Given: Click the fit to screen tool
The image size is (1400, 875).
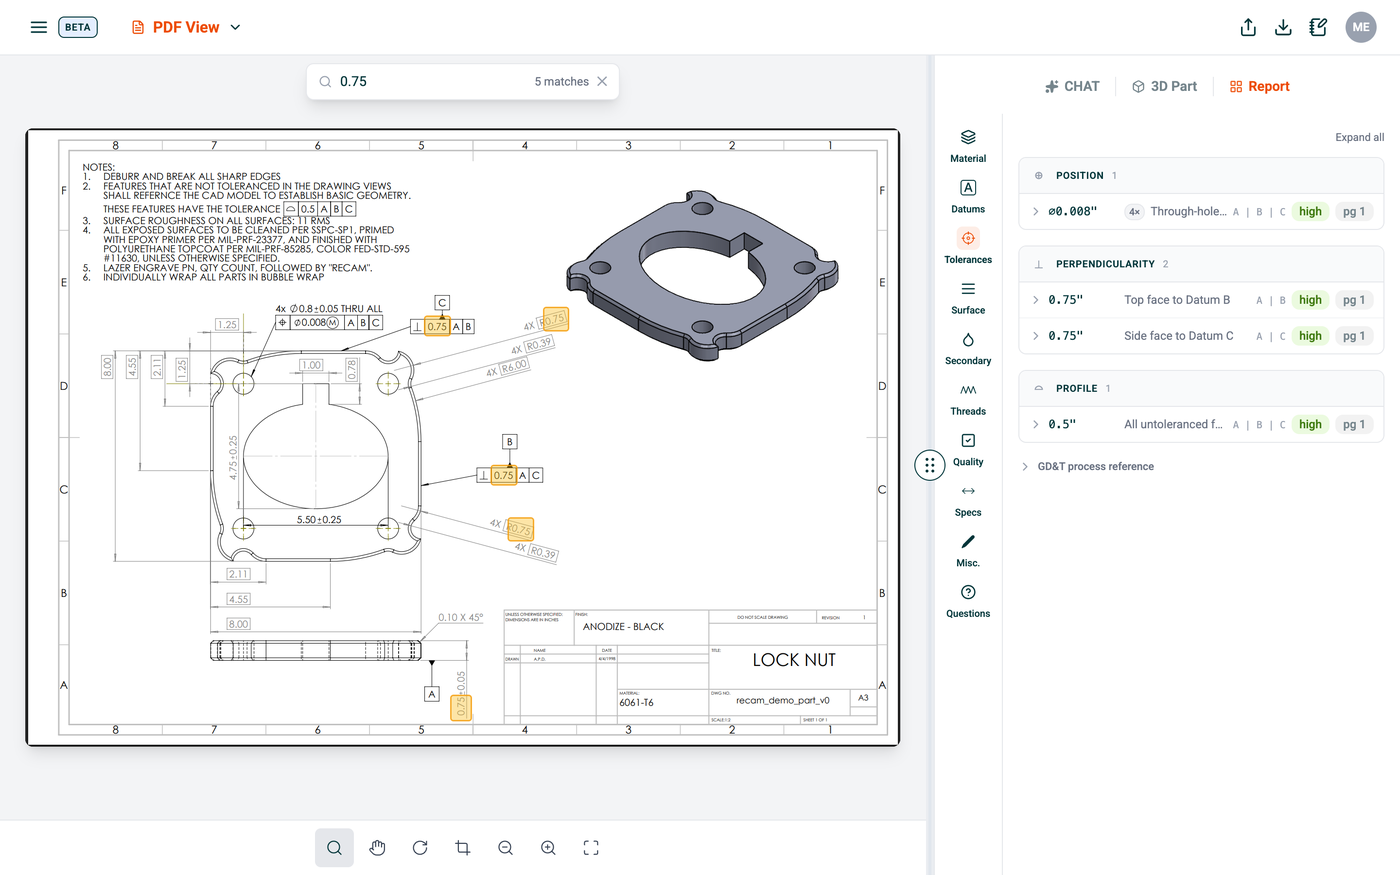Looking at the screenshot, I should (591, 848).
